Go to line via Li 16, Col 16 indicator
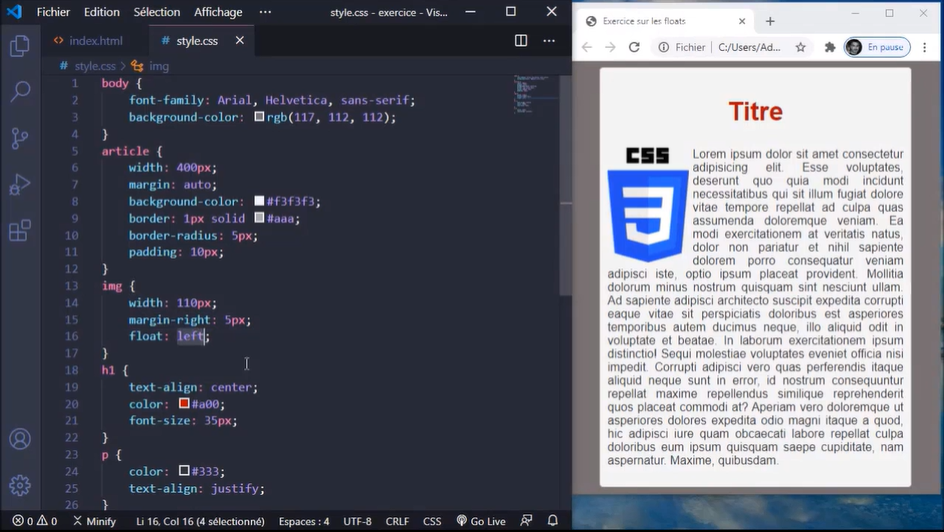 click(x=200, y=521)
